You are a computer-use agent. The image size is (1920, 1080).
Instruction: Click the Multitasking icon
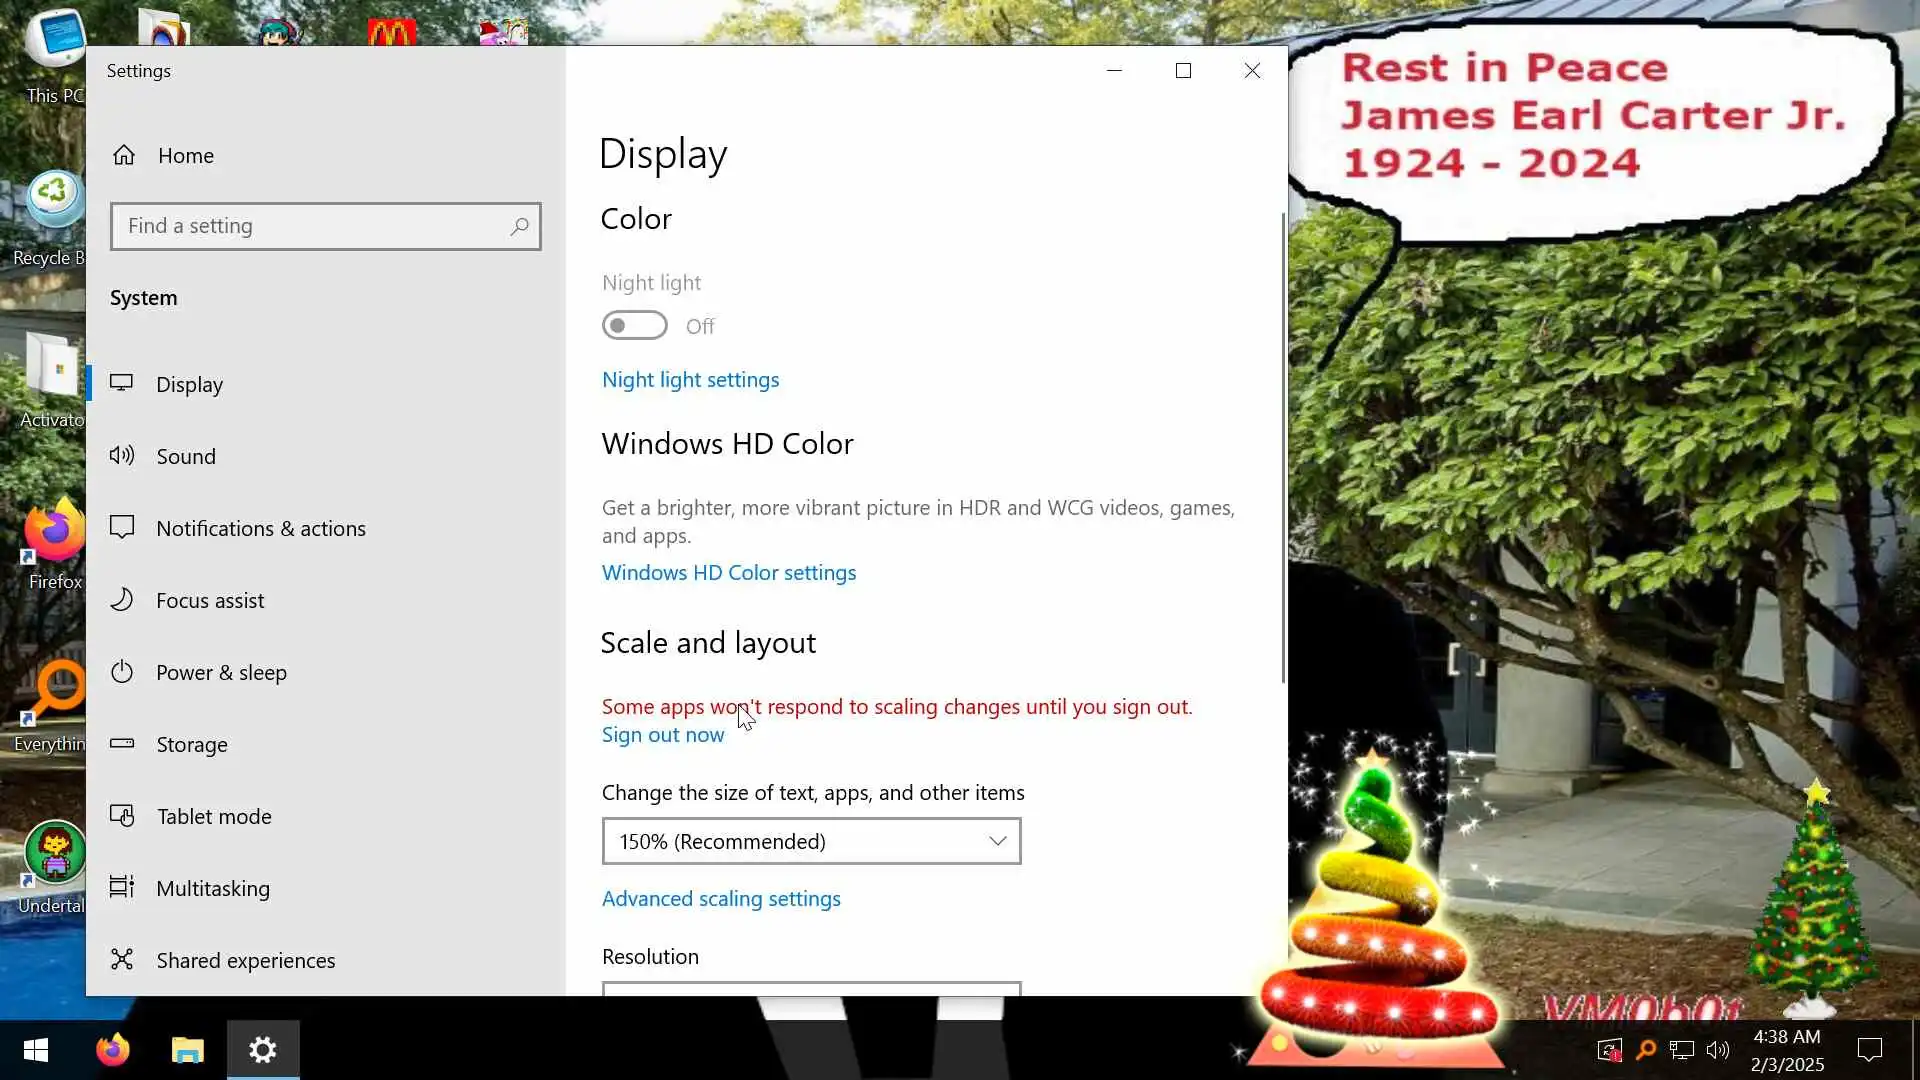pos(122,888)
